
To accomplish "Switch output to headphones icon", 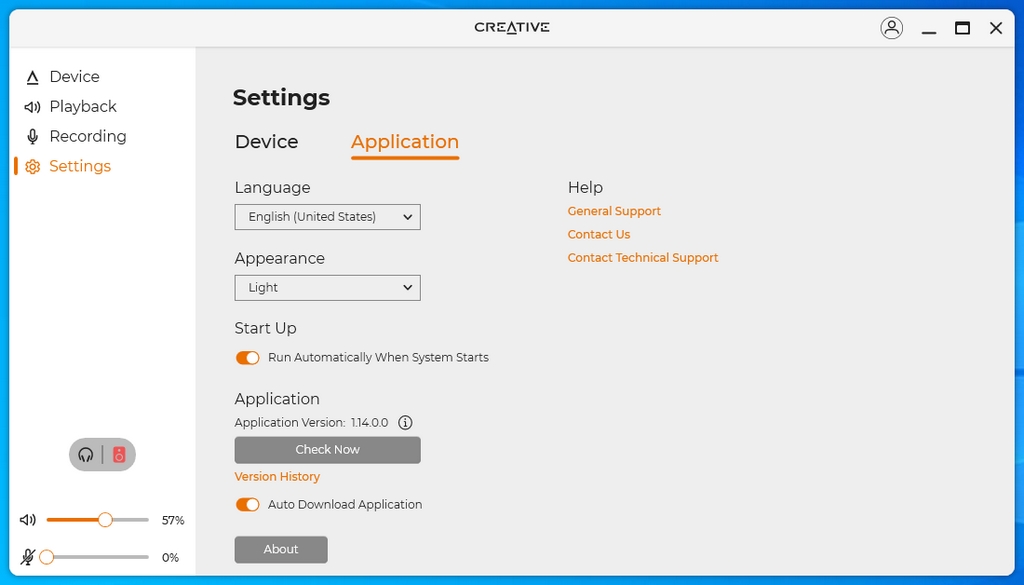I will pyautogui.click(x=86, y=454).
